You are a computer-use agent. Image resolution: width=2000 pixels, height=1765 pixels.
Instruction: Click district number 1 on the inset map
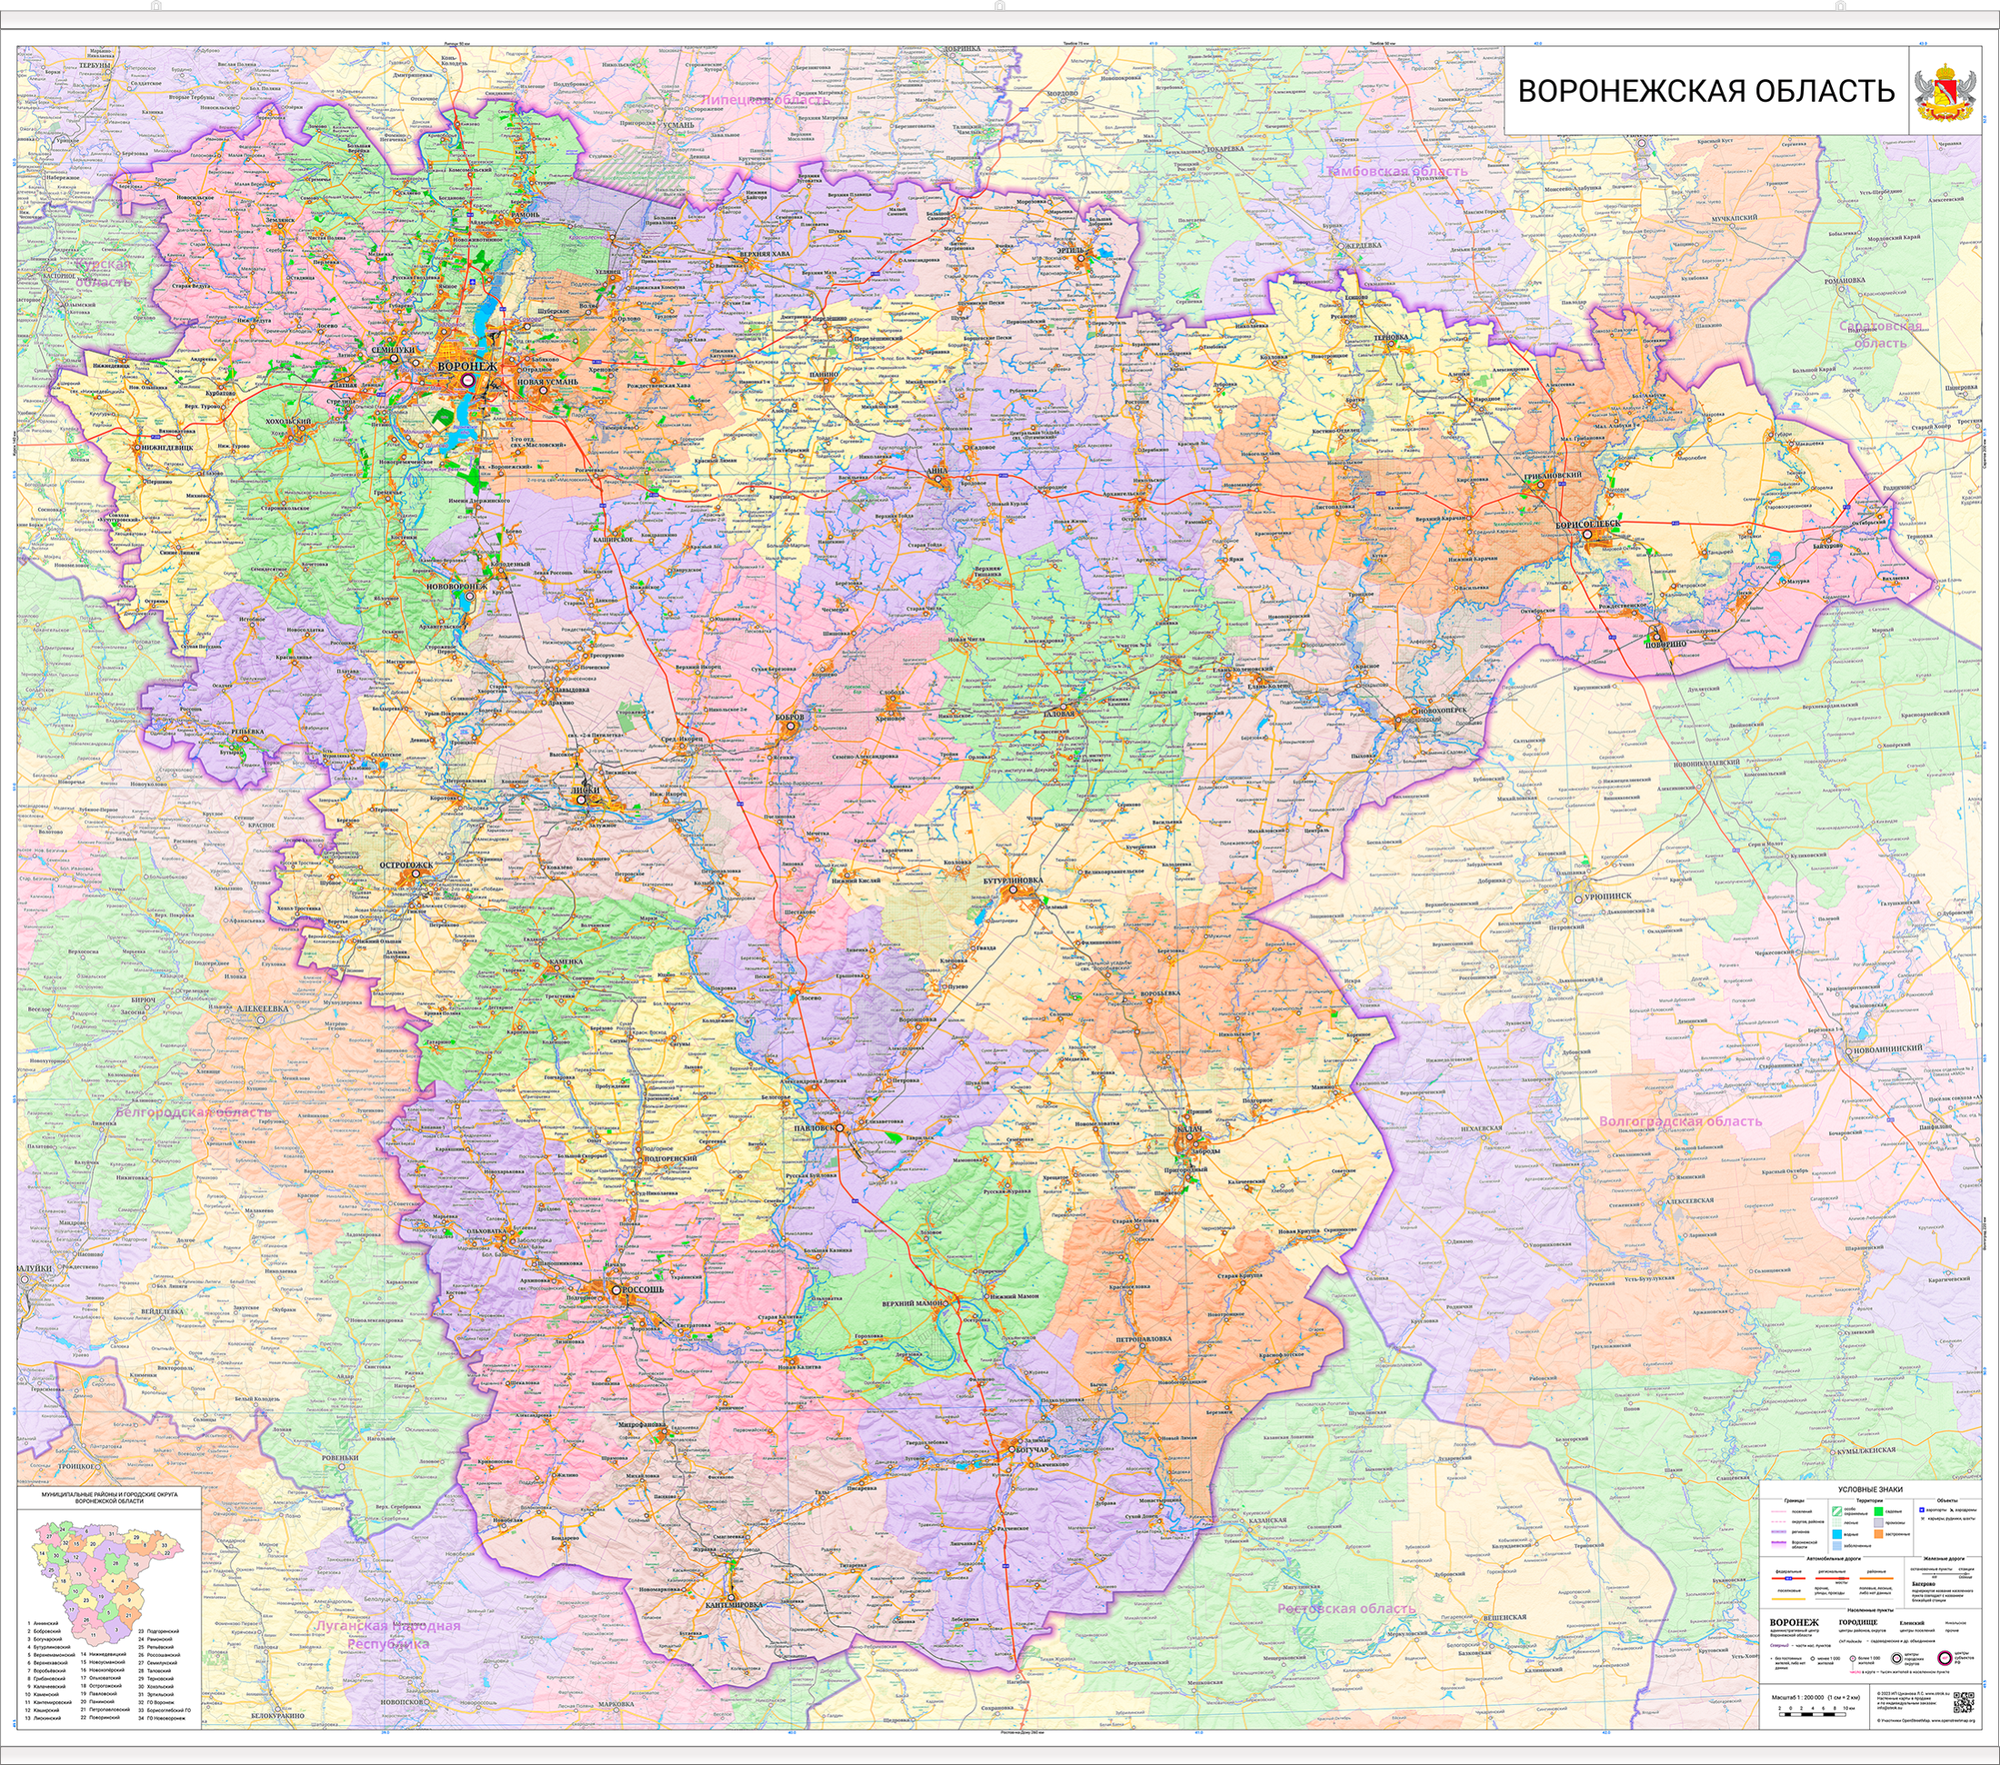(x=109, y=1549)
